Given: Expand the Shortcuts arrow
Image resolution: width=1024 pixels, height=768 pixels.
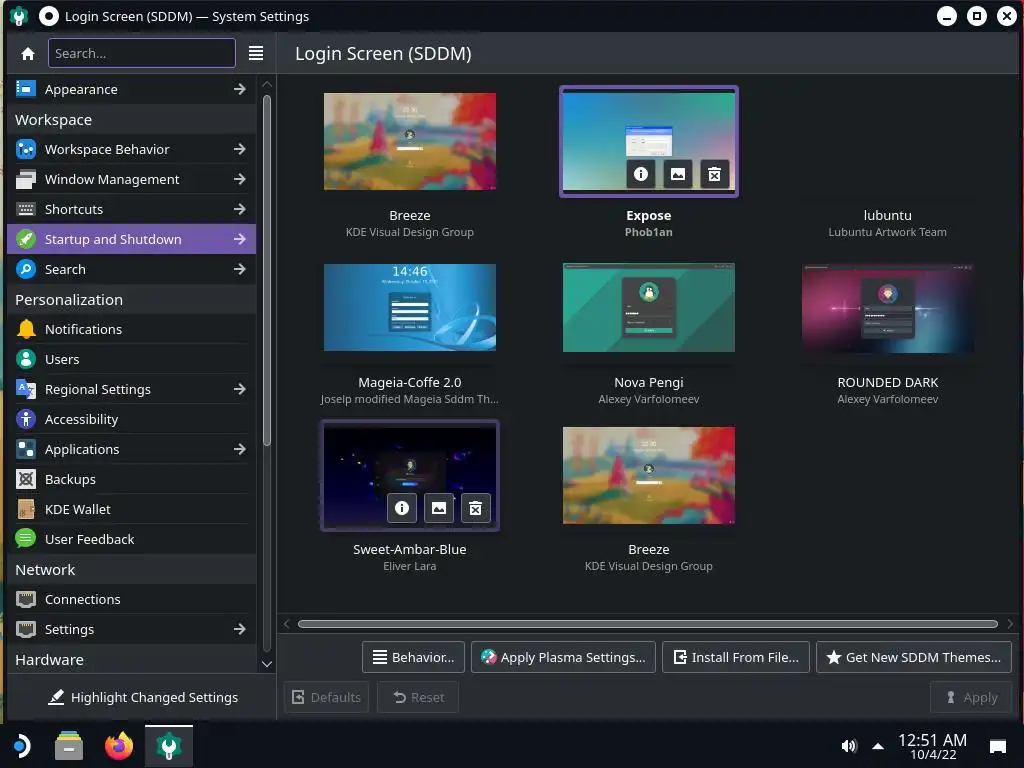Looking at the screenshot, I should (x=240, y=209).
